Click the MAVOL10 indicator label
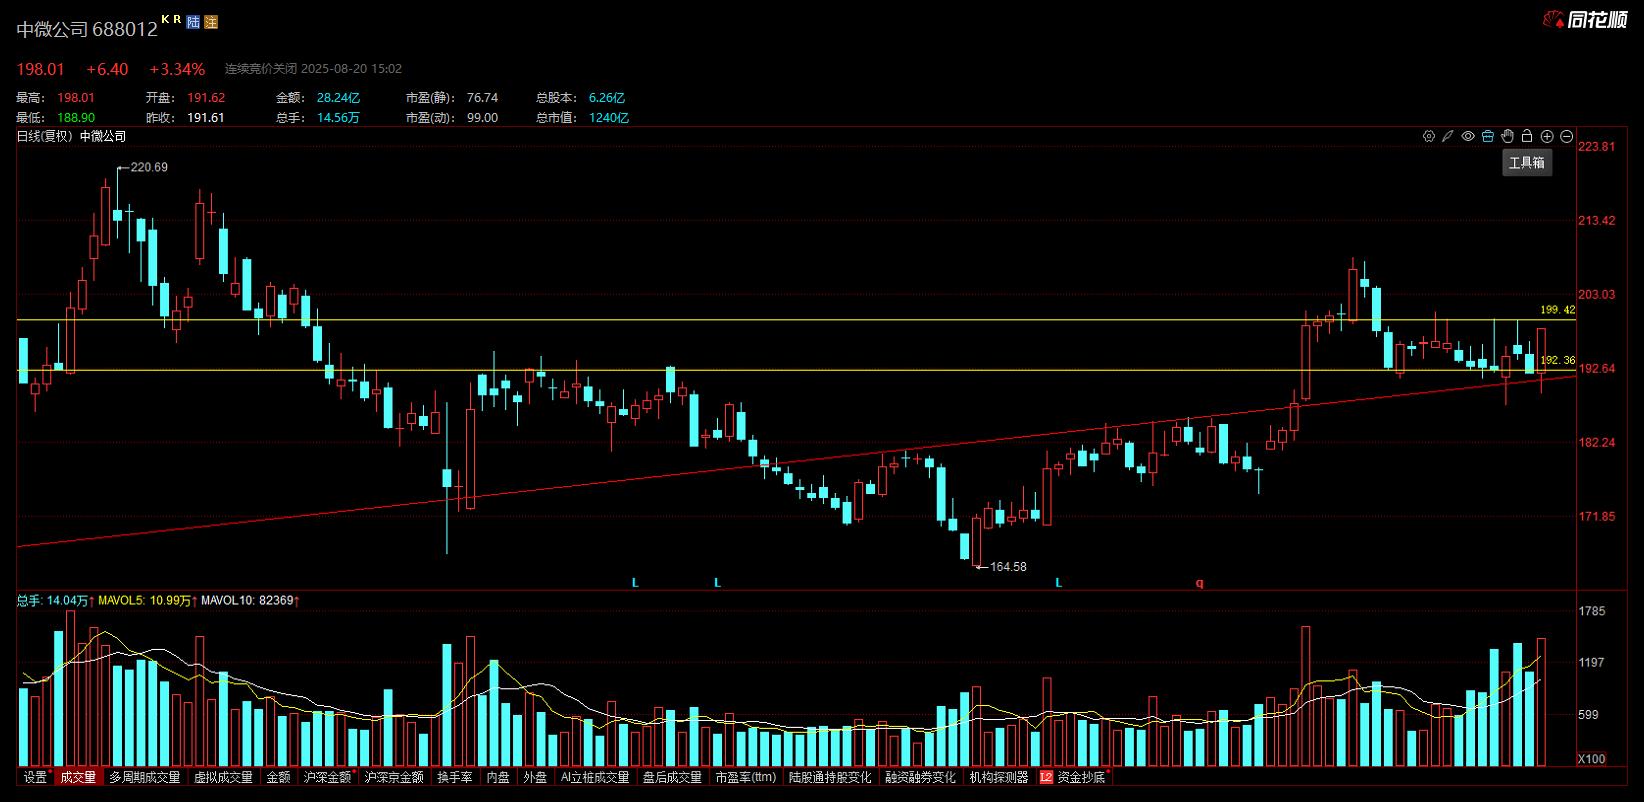1644x802 pixels. [x=250, y=601]
